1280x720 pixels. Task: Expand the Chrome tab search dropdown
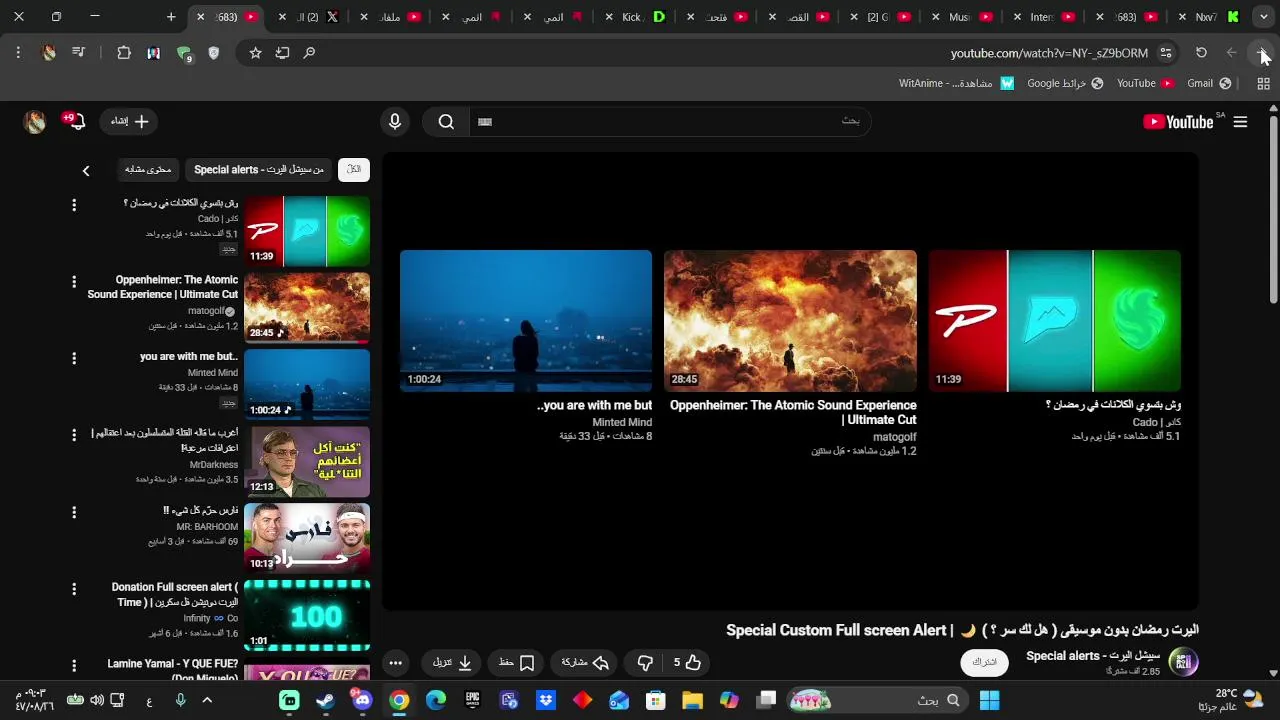[1264, 17]
